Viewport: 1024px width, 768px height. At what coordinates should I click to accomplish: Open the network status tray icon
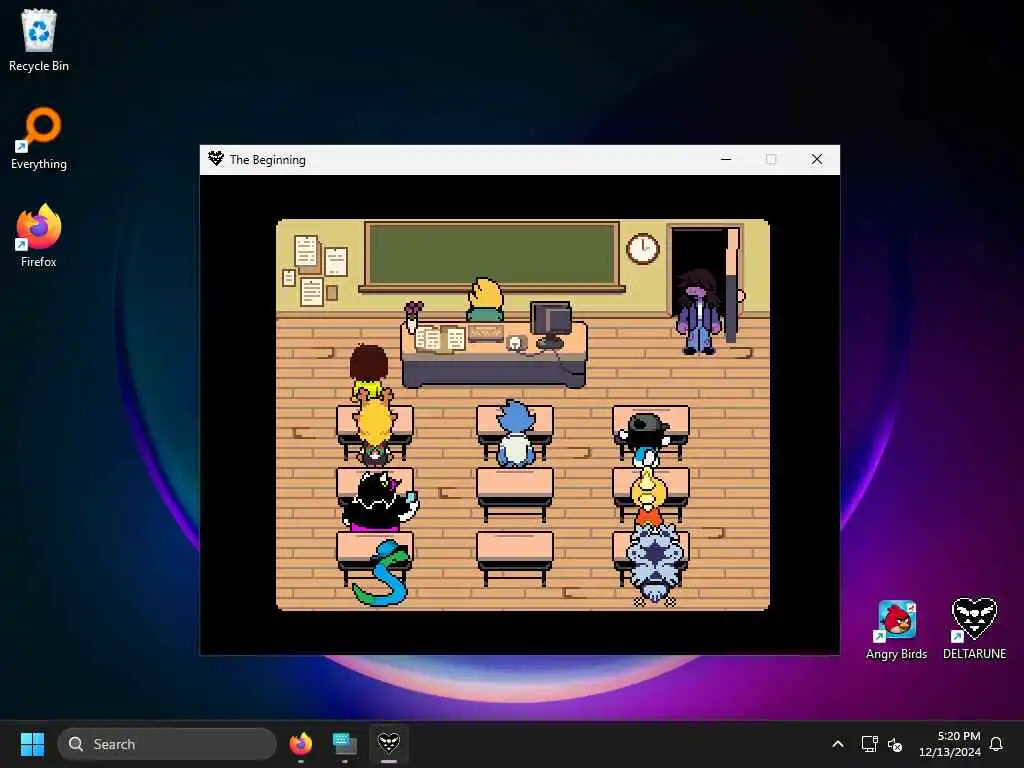pyautogui.click(x=869, y=744)
